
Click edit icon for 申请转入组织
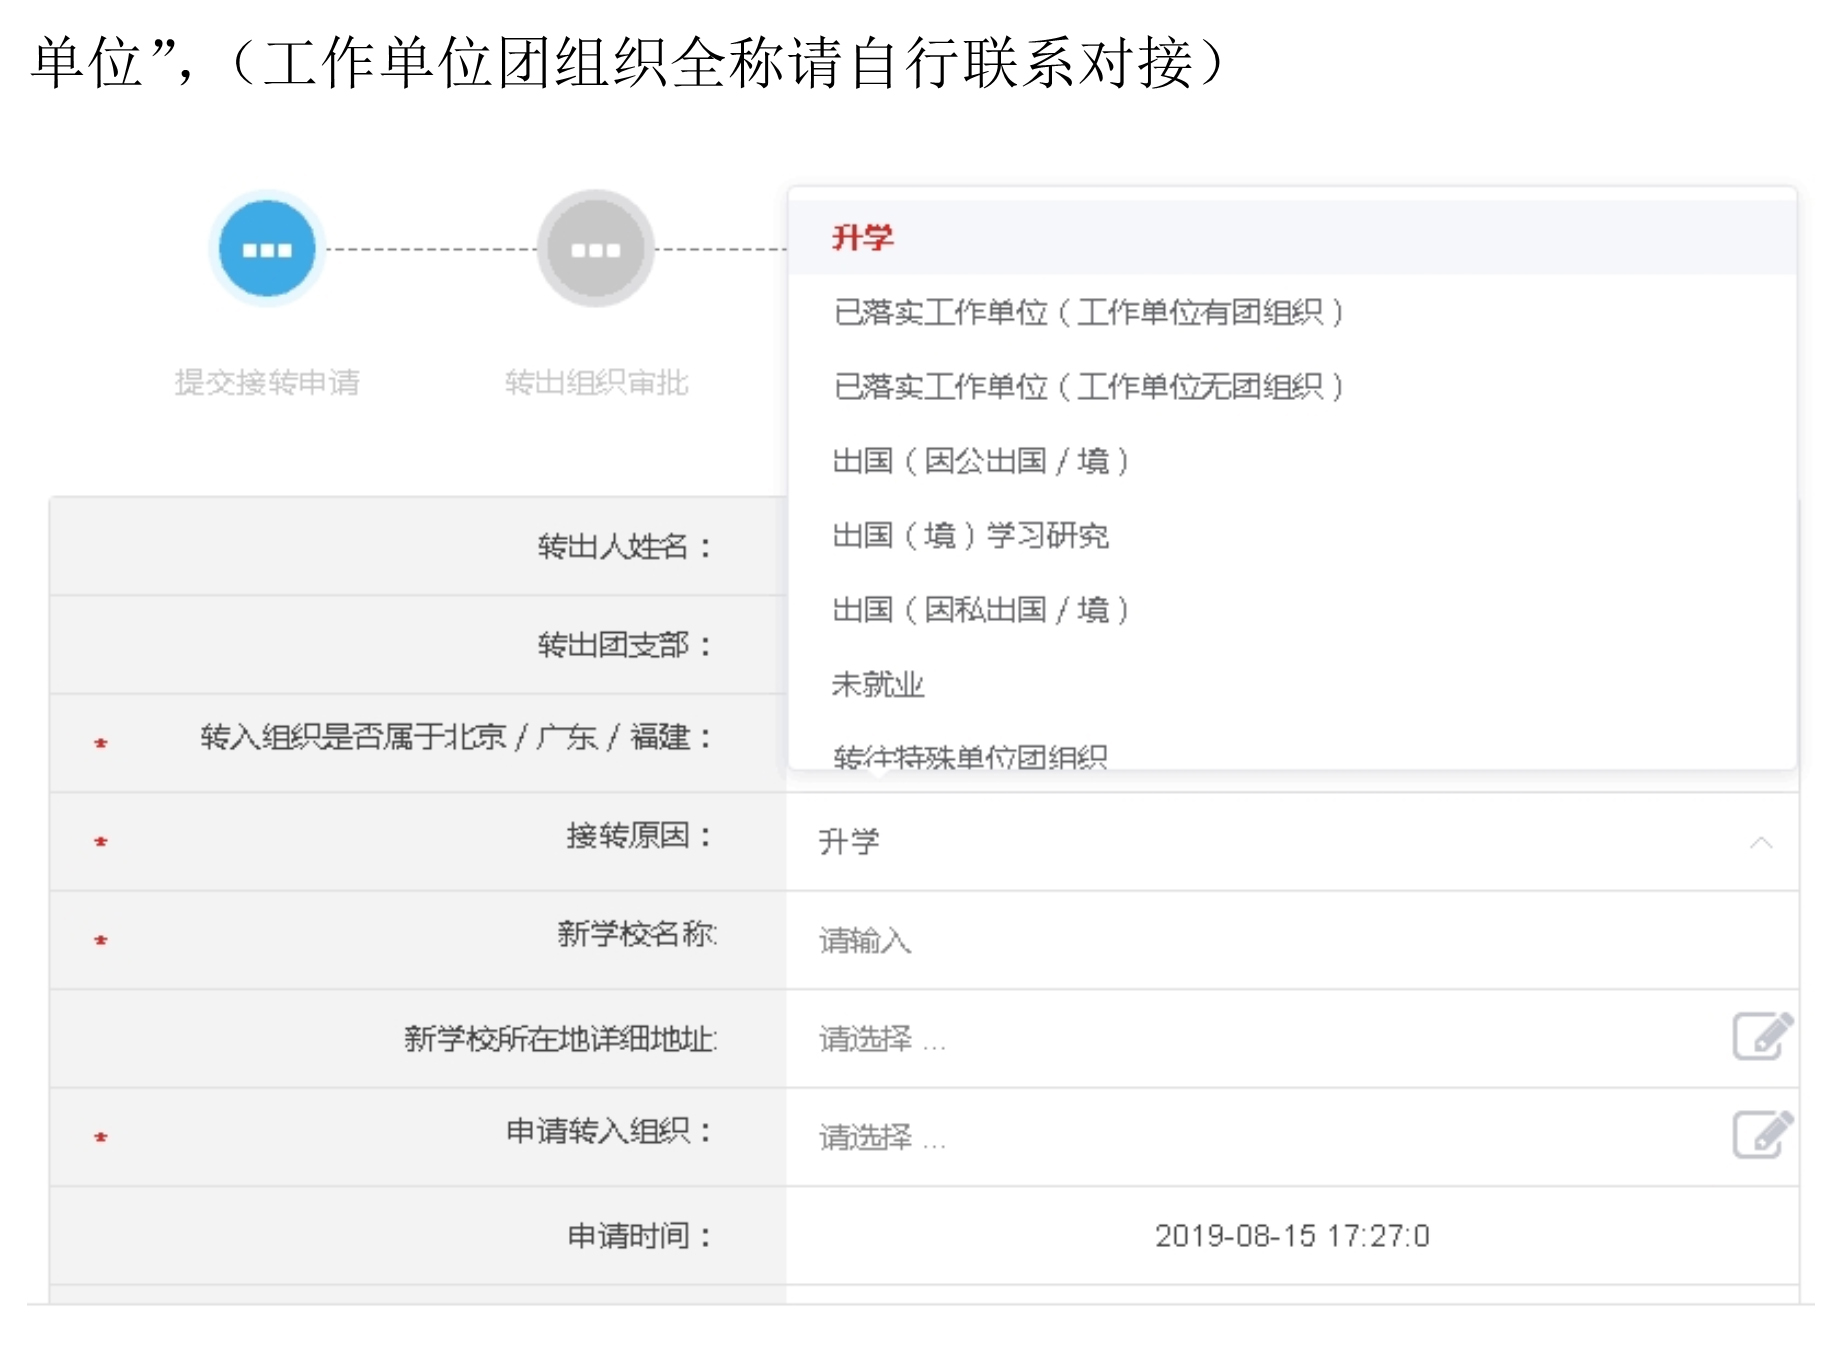pyautogui.click(x=1761, y=1134)
